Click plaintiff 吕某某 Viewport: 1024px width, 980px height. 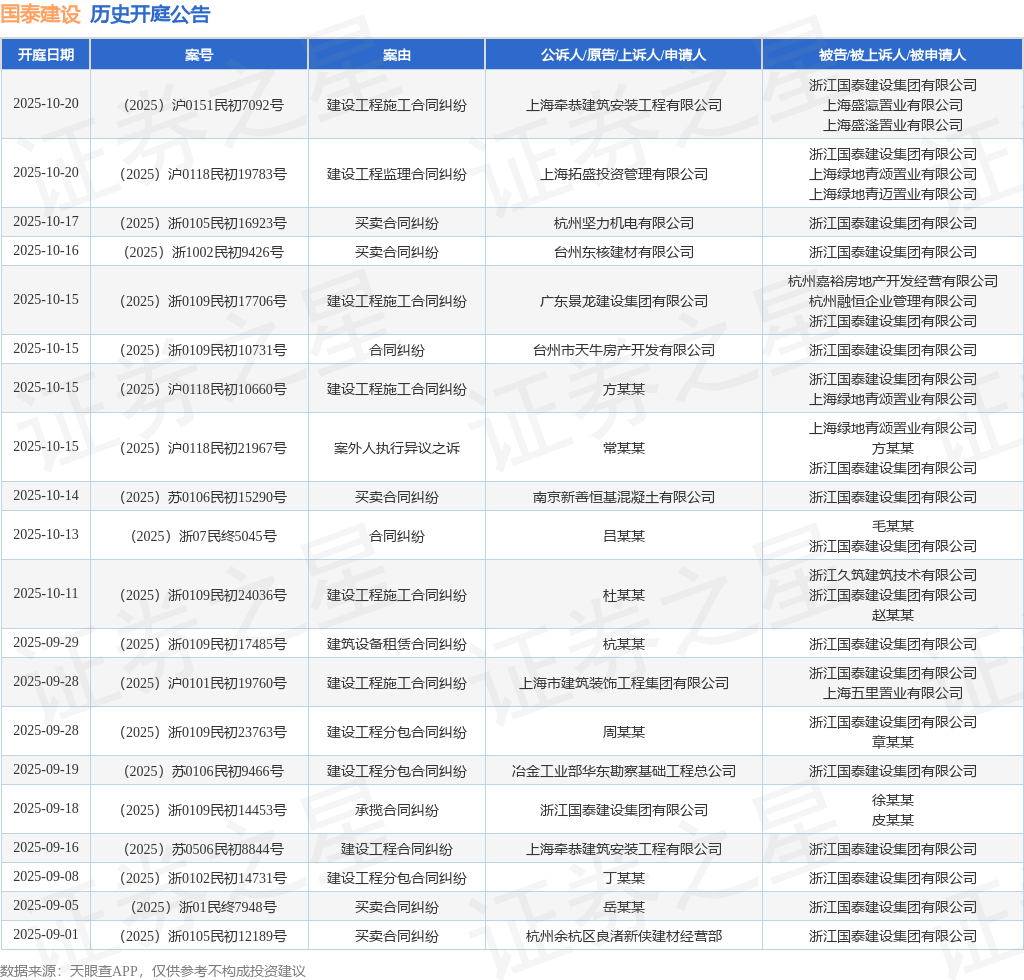pyautogui.click(x=624, y=536)
